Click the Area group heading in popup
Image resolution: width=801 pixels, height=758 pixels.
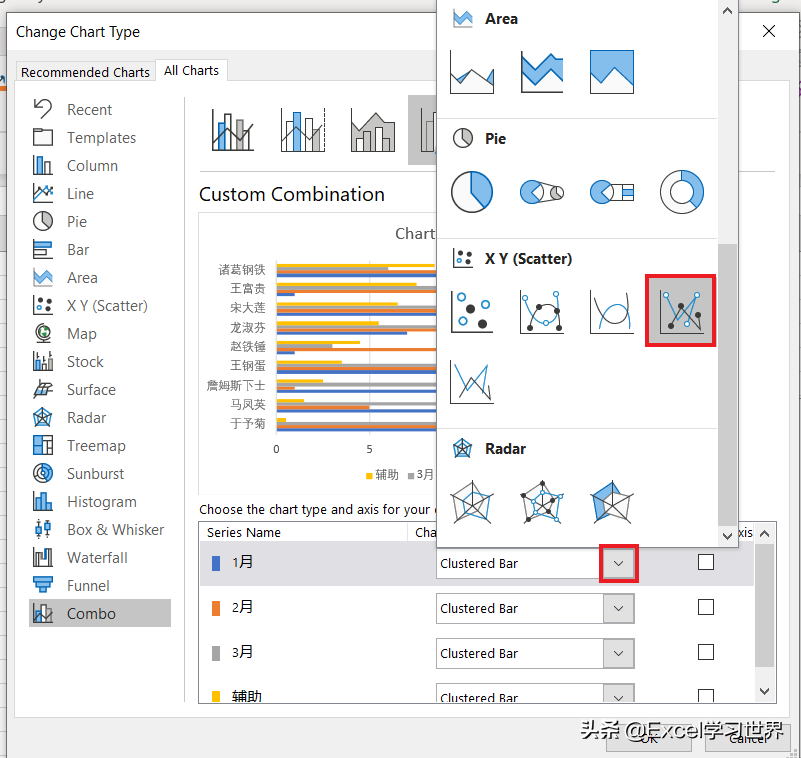pyautogui.click(x=501, y=19)
